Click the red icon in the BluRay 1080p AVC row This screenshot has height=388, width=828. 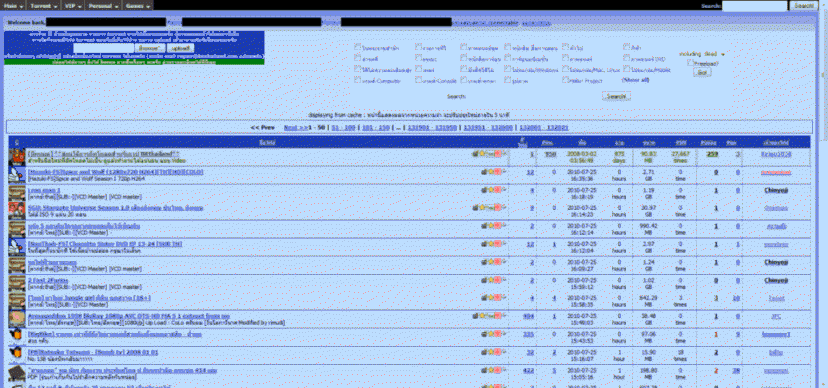(x=497, y=316)
